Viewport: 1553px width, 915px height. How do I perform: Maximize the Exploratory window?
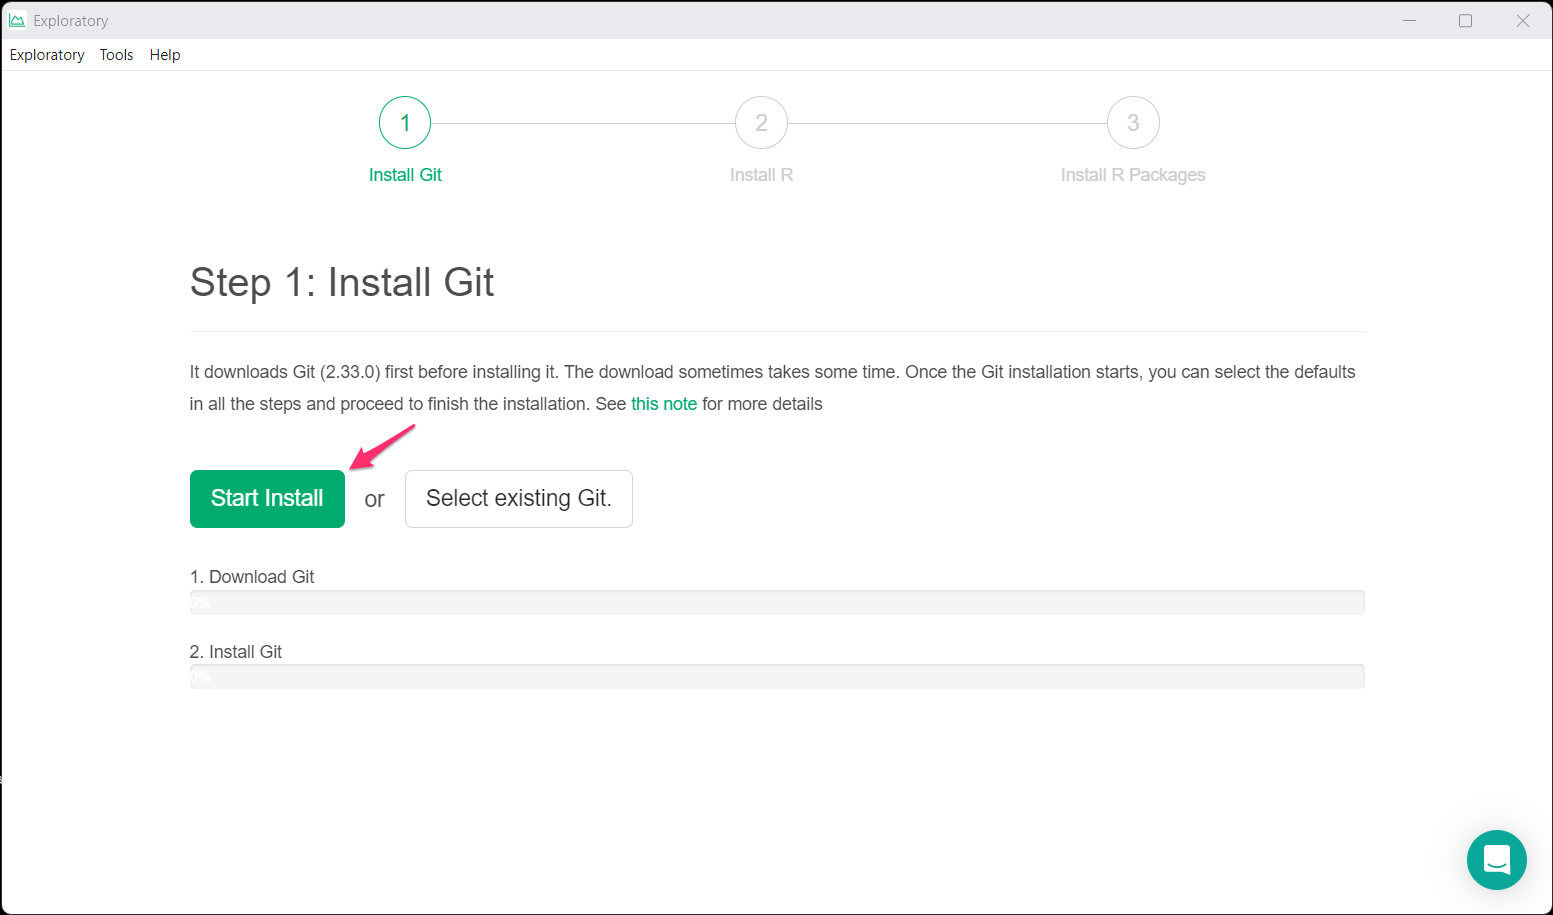point(1465,20)
